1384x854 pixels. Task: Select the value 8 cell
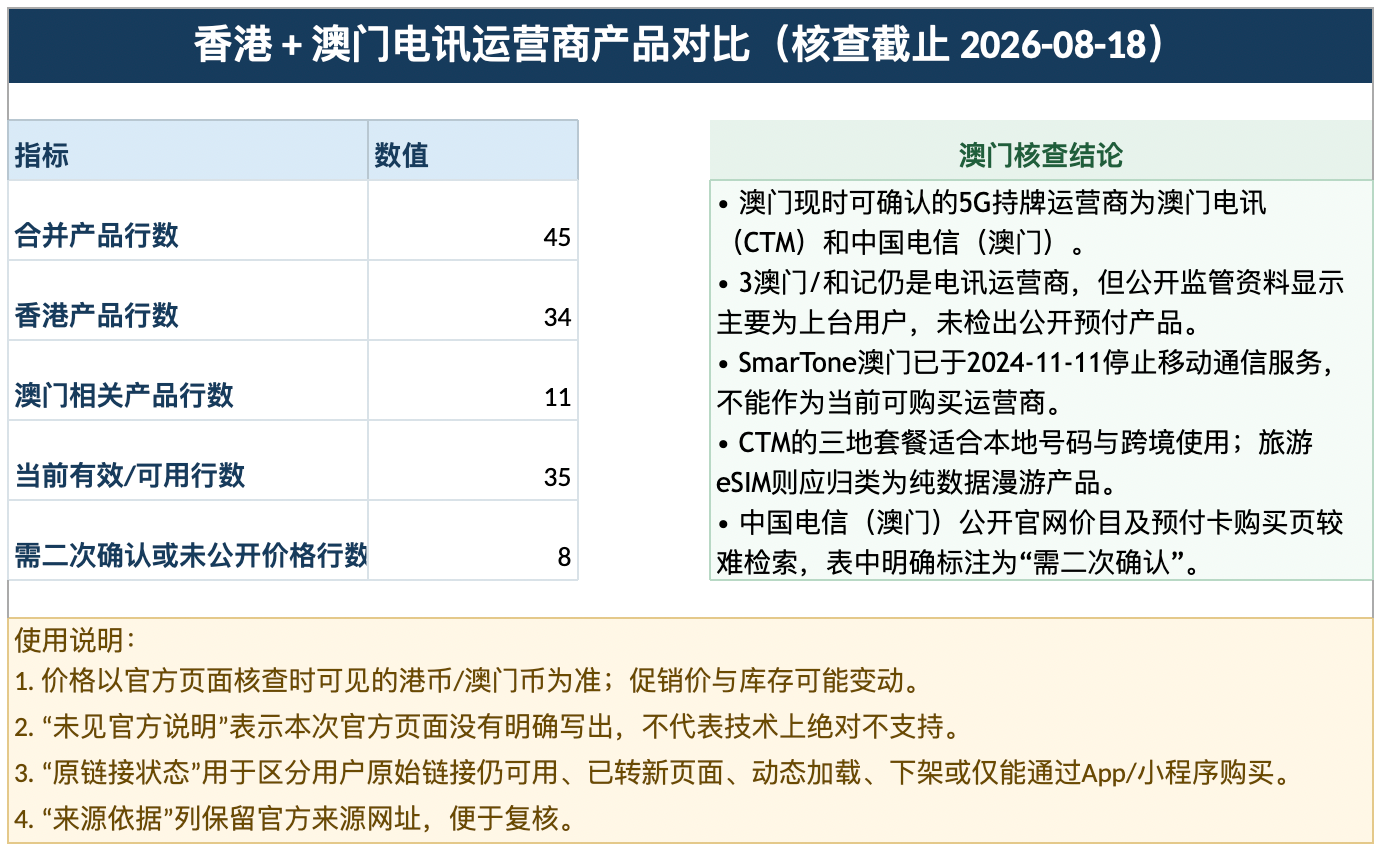point(473,541)
